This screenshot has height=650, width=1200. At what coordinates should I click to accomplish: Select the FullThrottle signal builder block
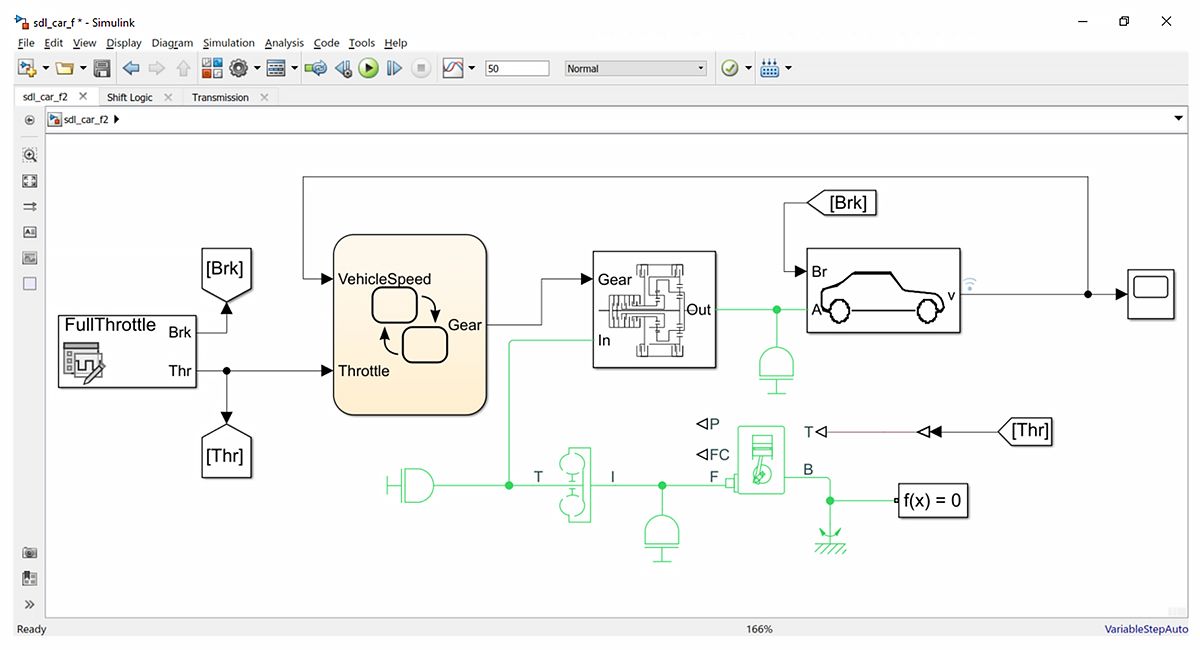126,351
